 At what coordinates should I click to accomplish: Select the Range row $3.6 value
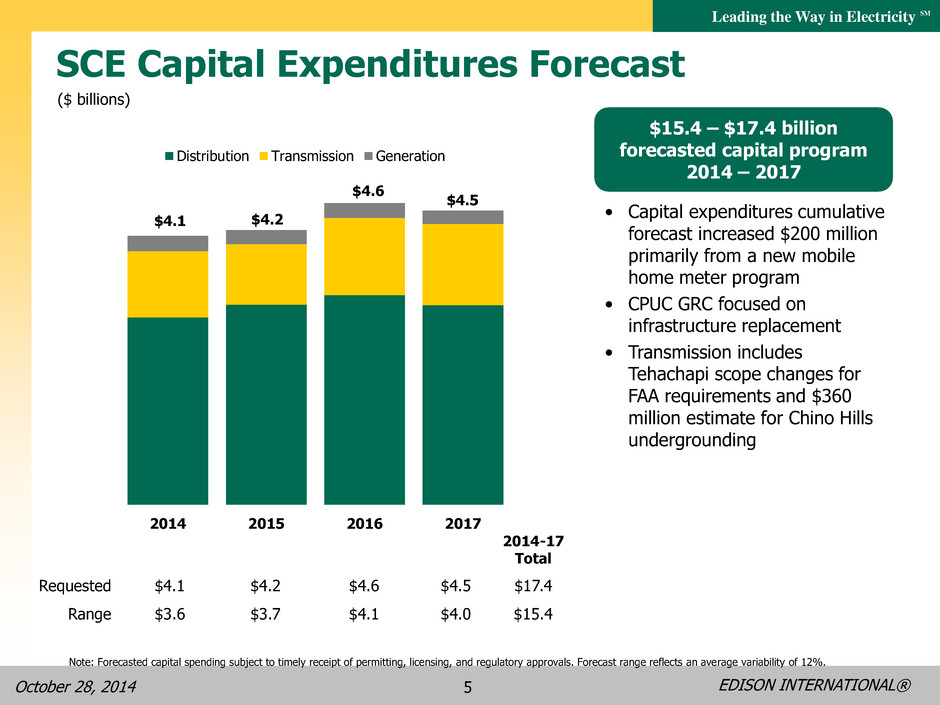coord(170,614)
